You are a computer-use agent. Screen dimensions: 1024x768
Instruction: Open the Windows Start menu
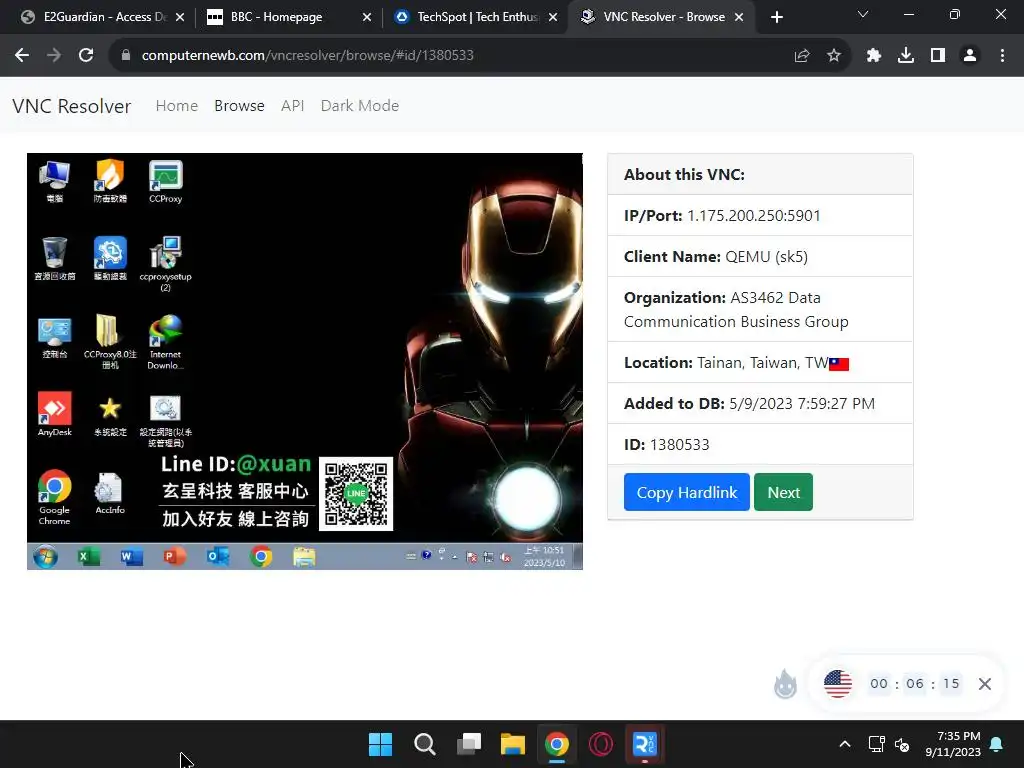coord(380,744)
